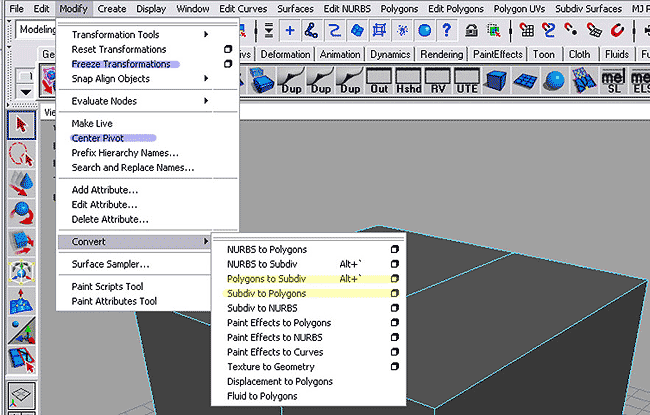The width and height of the screenshot is (650, 415).
Task: Toggle highlight selection mode icon
Action: click(494, 30)
